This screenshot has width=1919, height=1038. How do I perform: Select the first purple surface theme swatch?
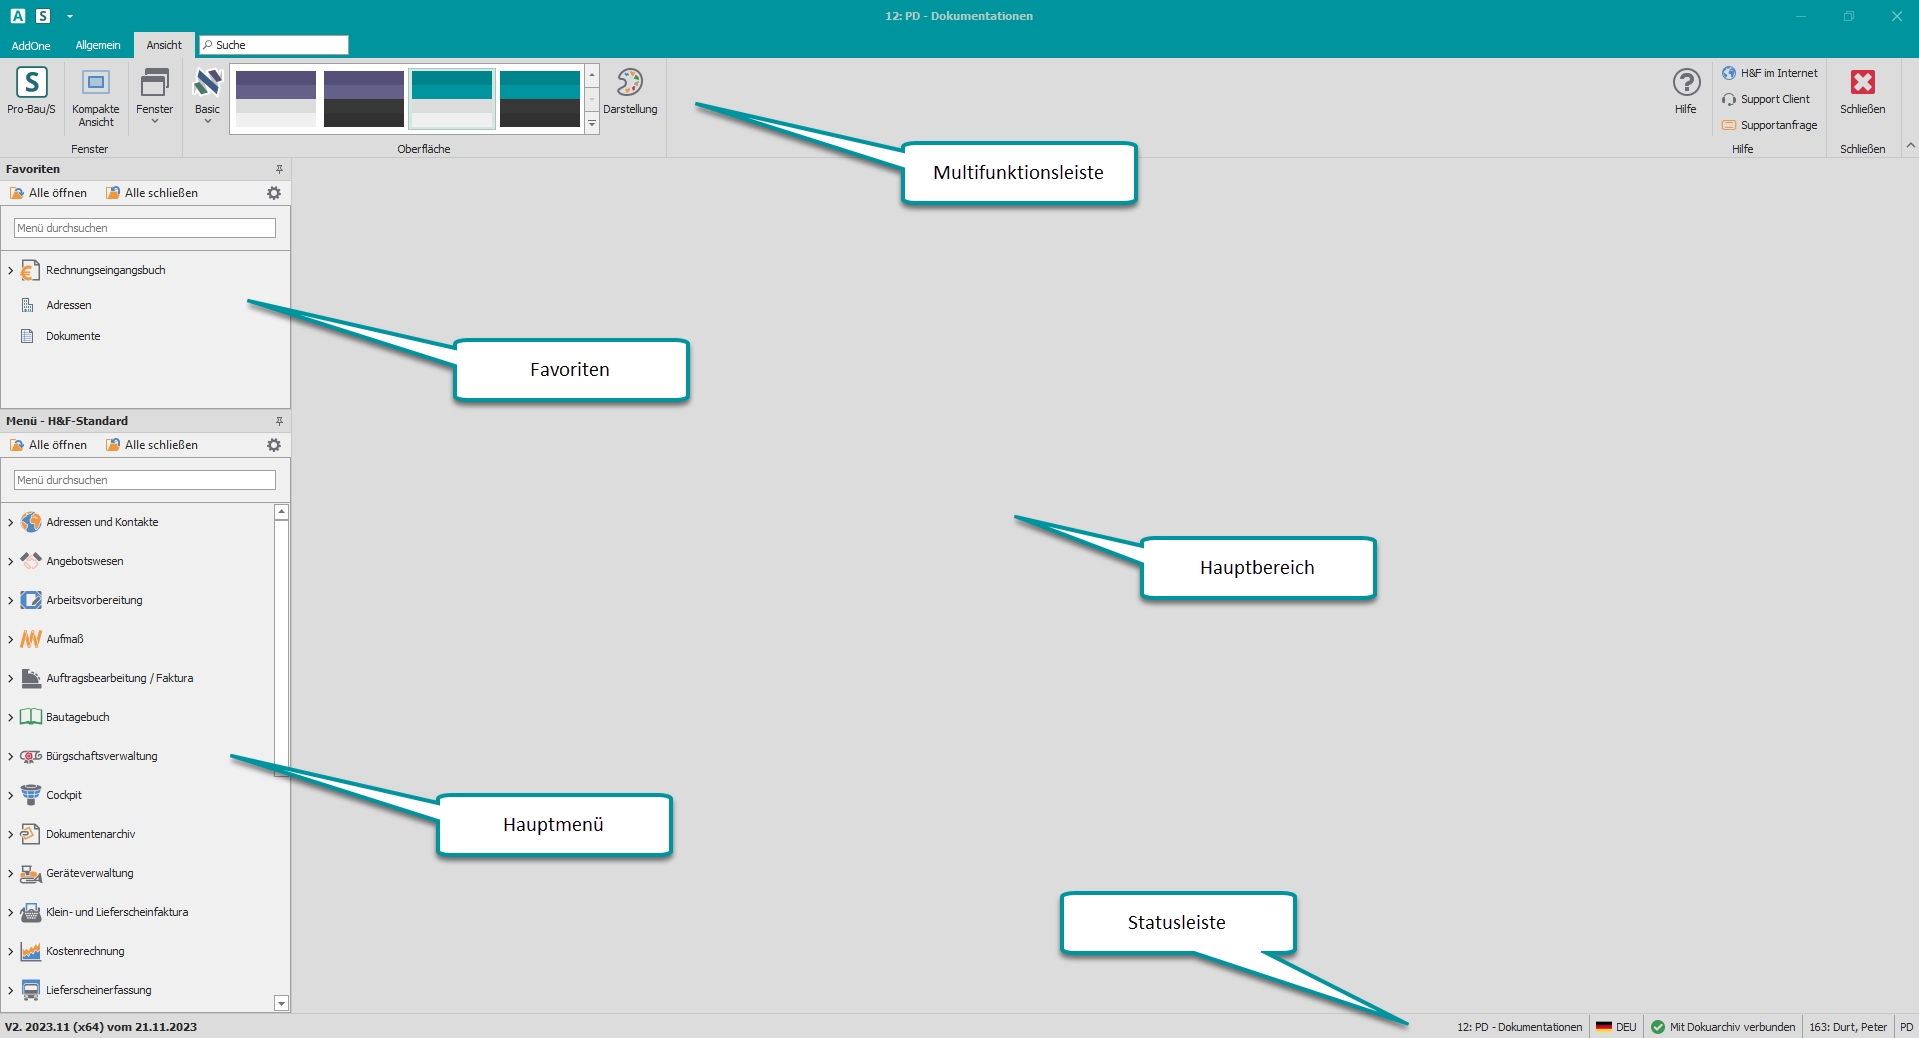click(276, 98)
